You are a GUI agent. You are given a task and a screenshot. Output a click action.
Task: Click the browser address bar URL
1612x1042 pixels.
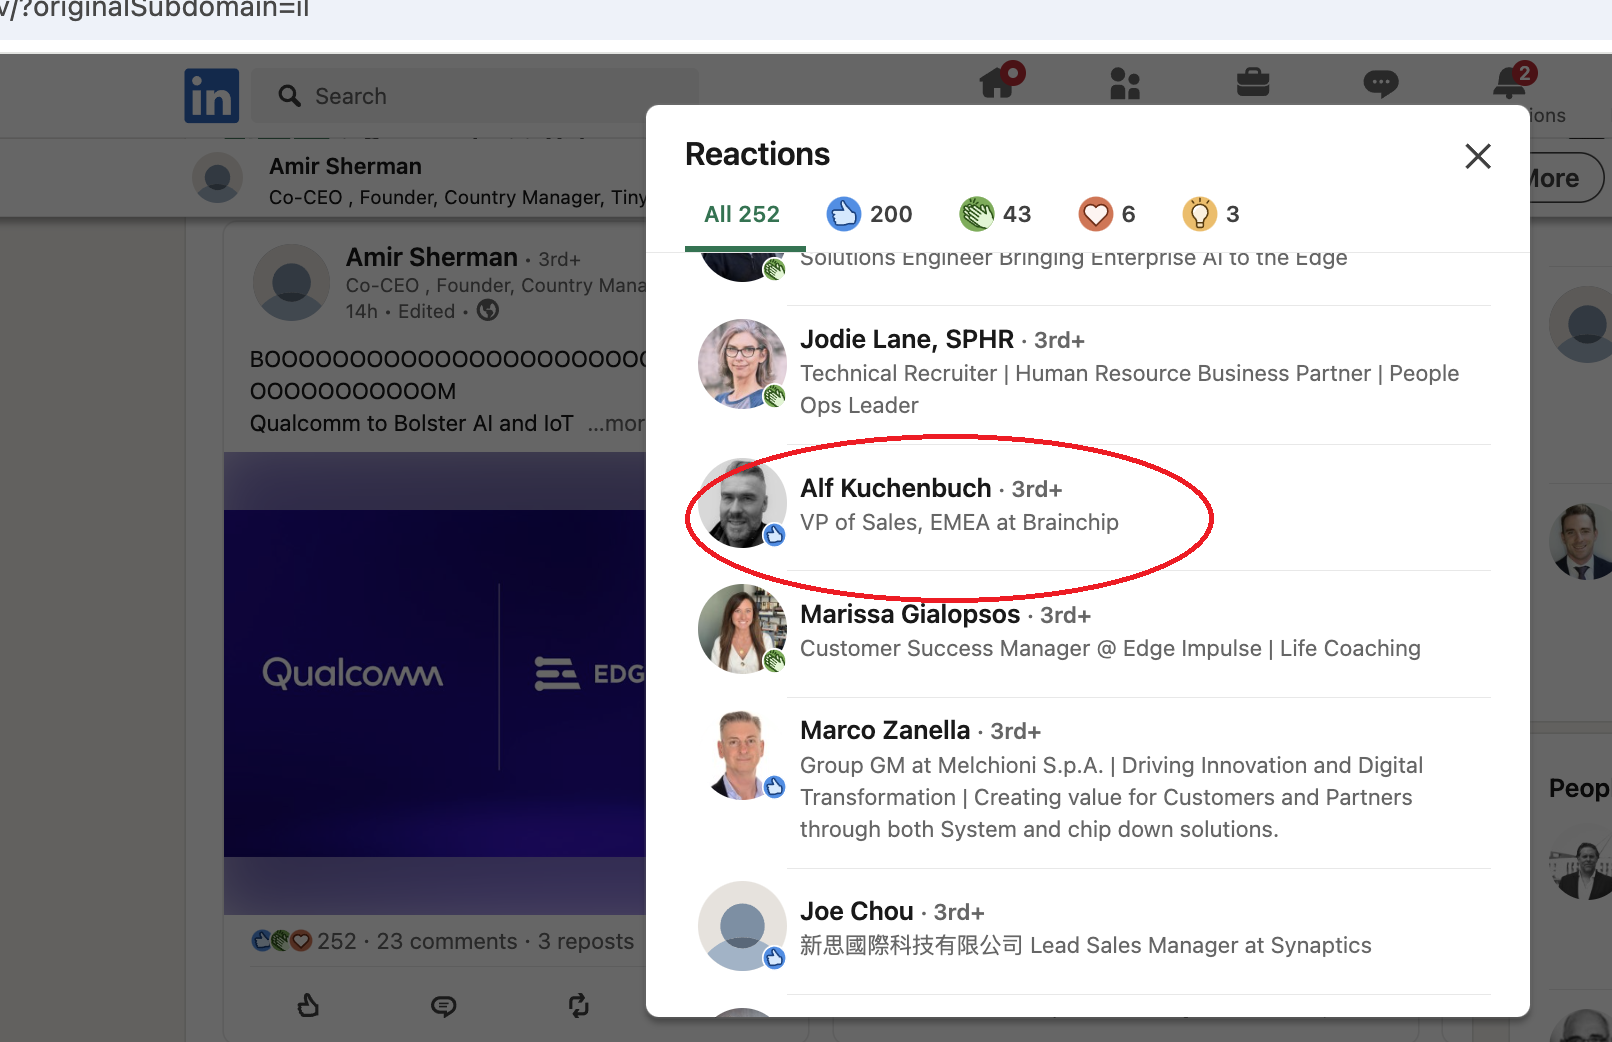(x=155, y=10)
